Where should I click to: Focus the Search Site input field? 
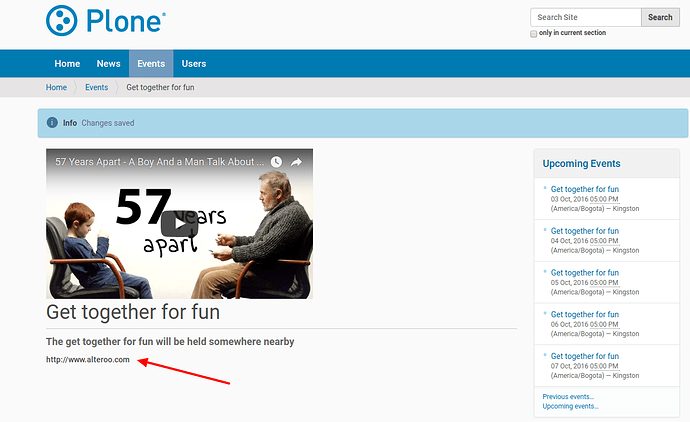pyautogui.click(x=586, y=17)
